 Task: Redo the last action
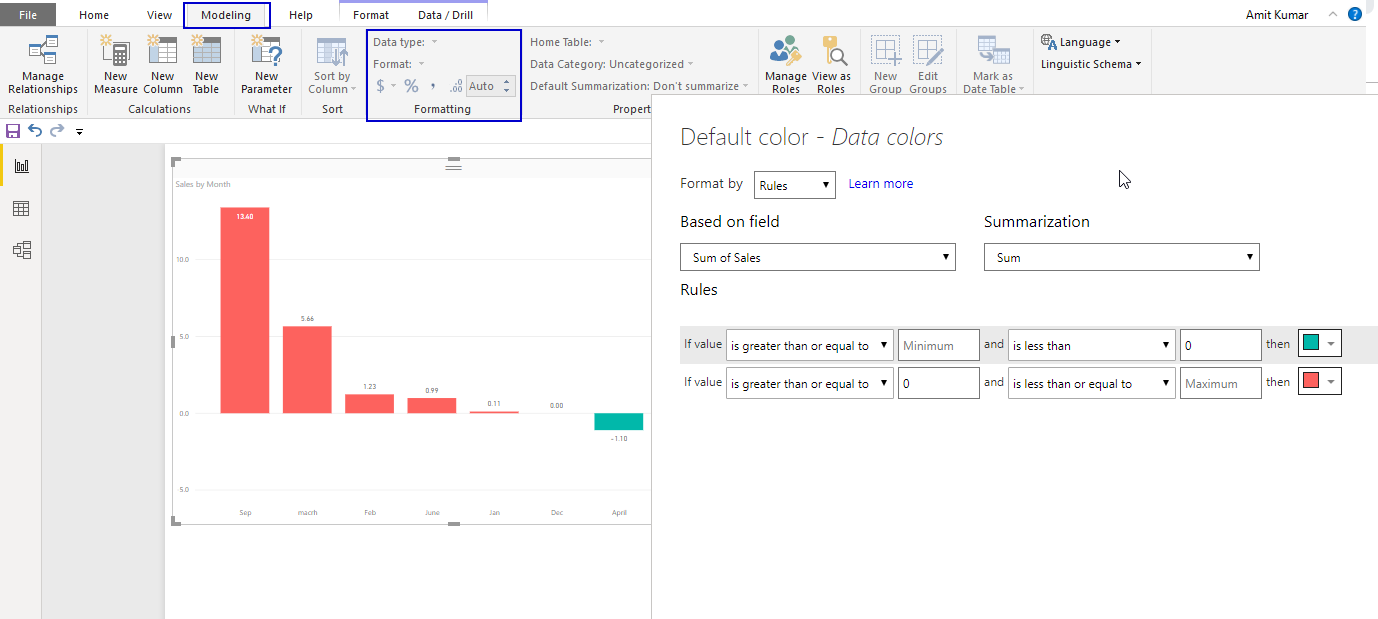click(57, 131)
